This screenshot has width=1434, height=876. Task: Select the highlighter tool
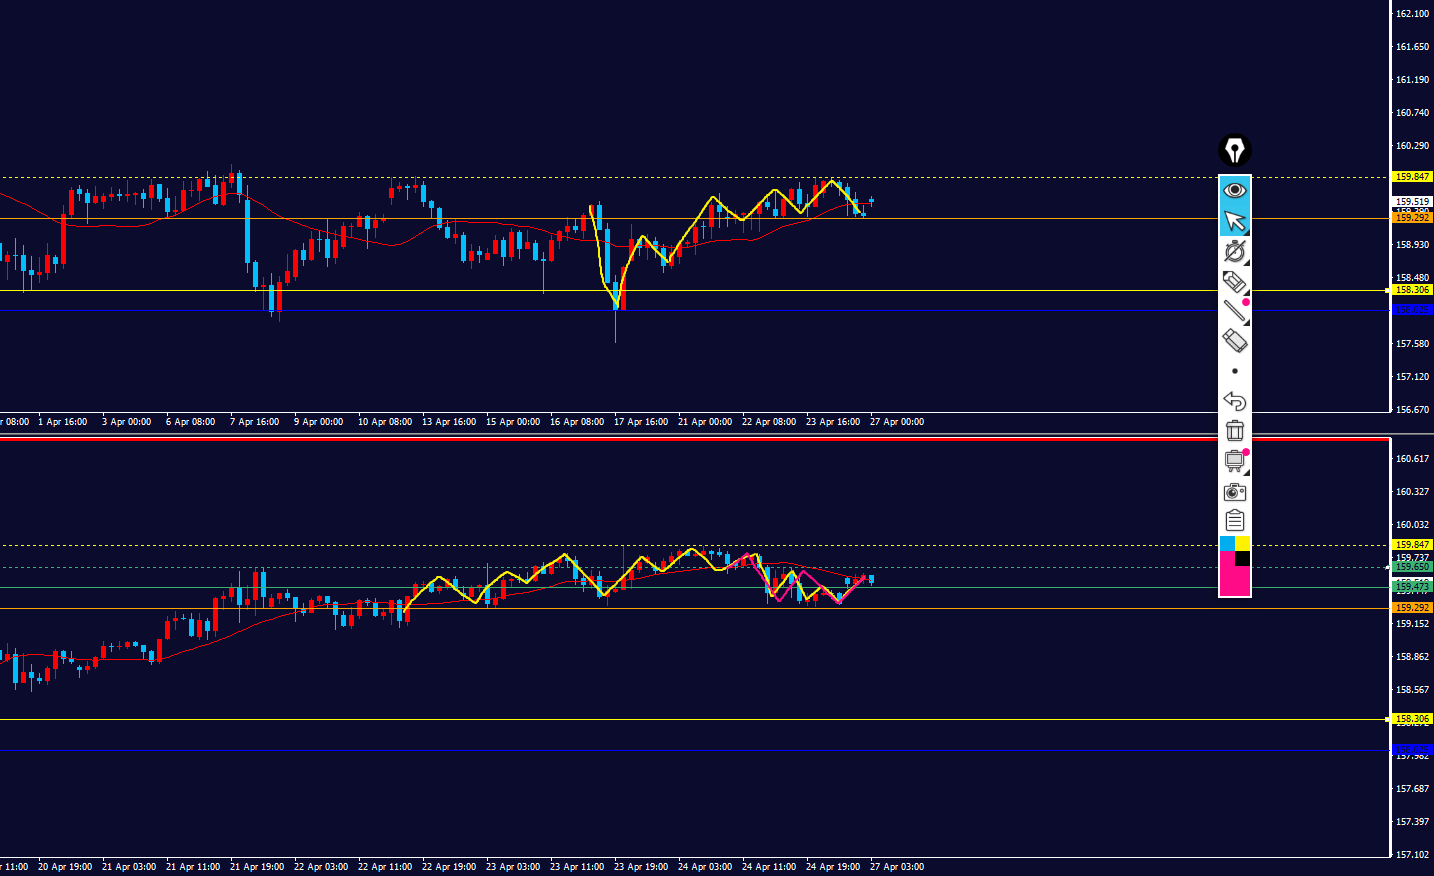coord(1234,281)
